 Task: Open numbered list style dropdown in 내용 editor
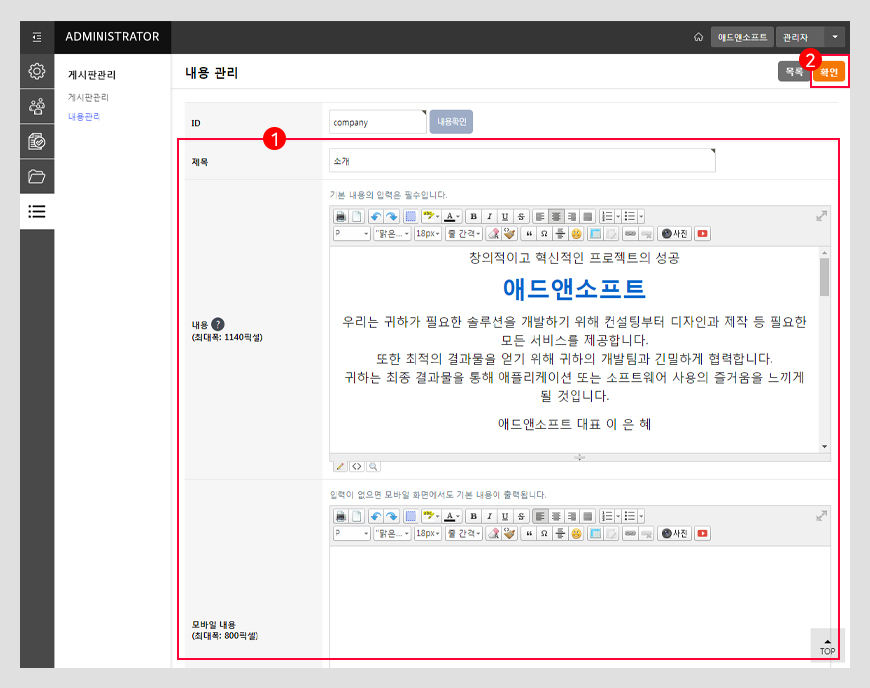618,216
